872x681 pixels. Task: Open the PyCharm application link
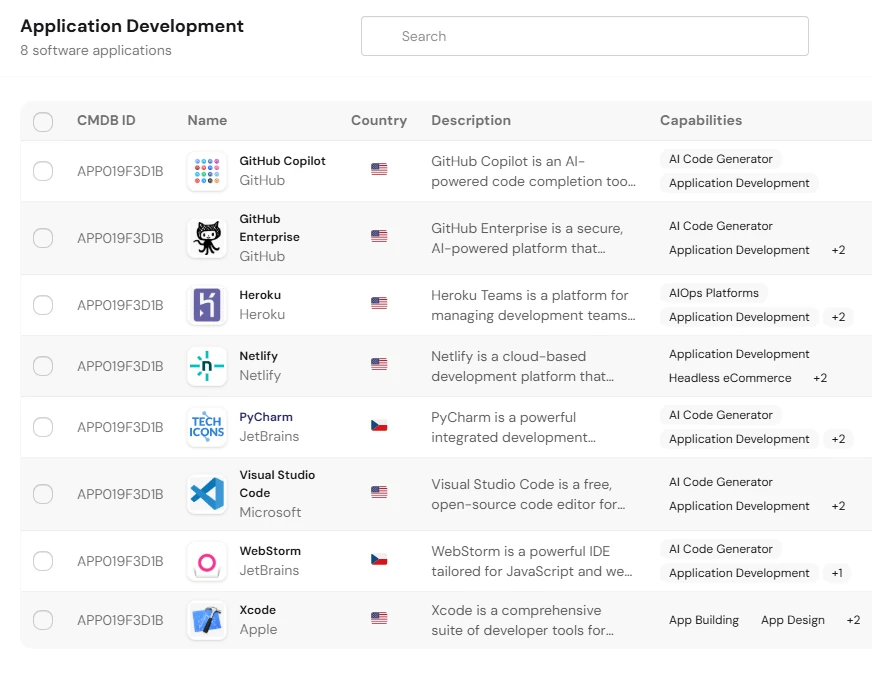266,417
